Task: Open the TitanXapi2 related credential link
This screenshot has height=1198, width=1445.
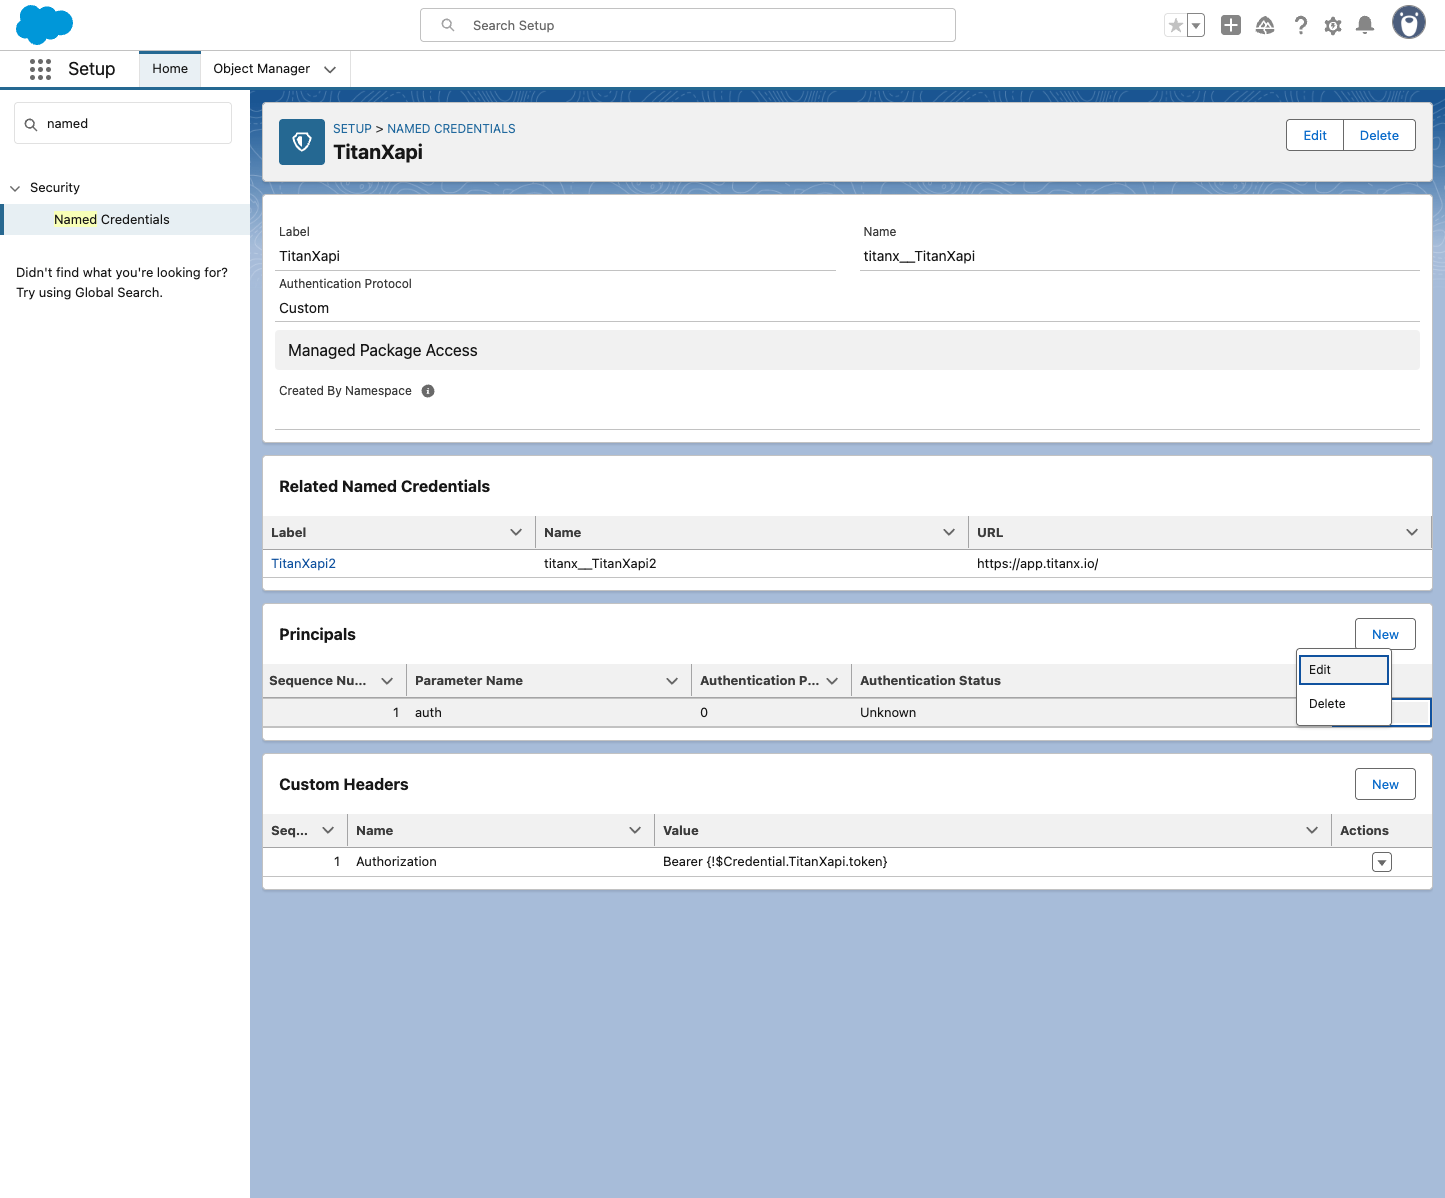Action: pos(304,563)
